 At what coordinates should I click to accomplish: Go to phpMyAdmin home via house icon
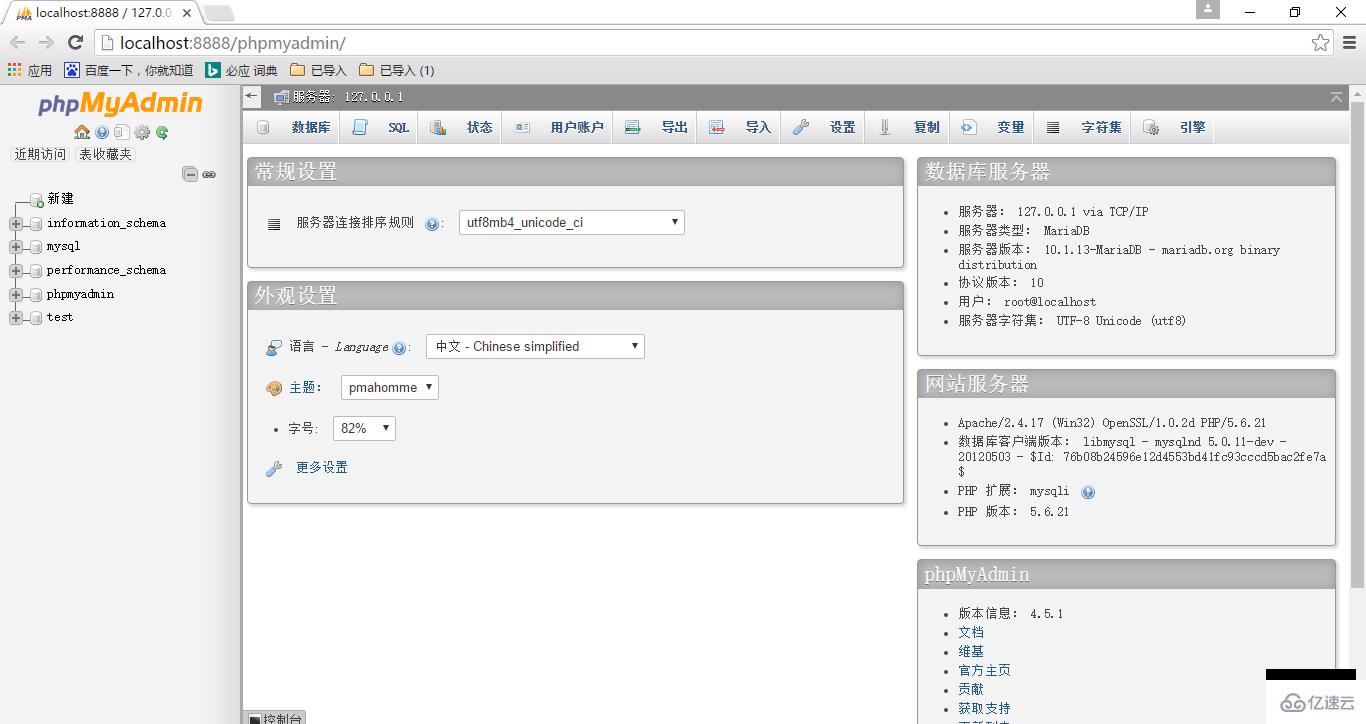[x=82, y=132]
